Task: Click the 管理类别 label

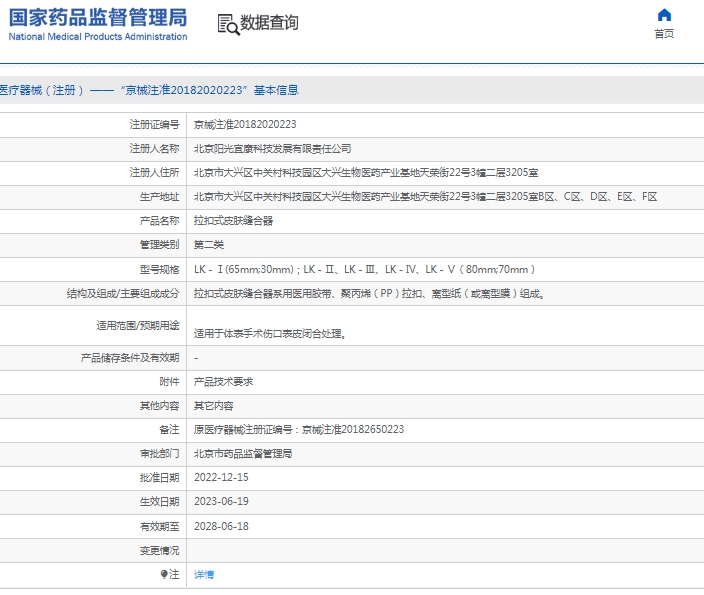Action: click(x=159, y=245)
